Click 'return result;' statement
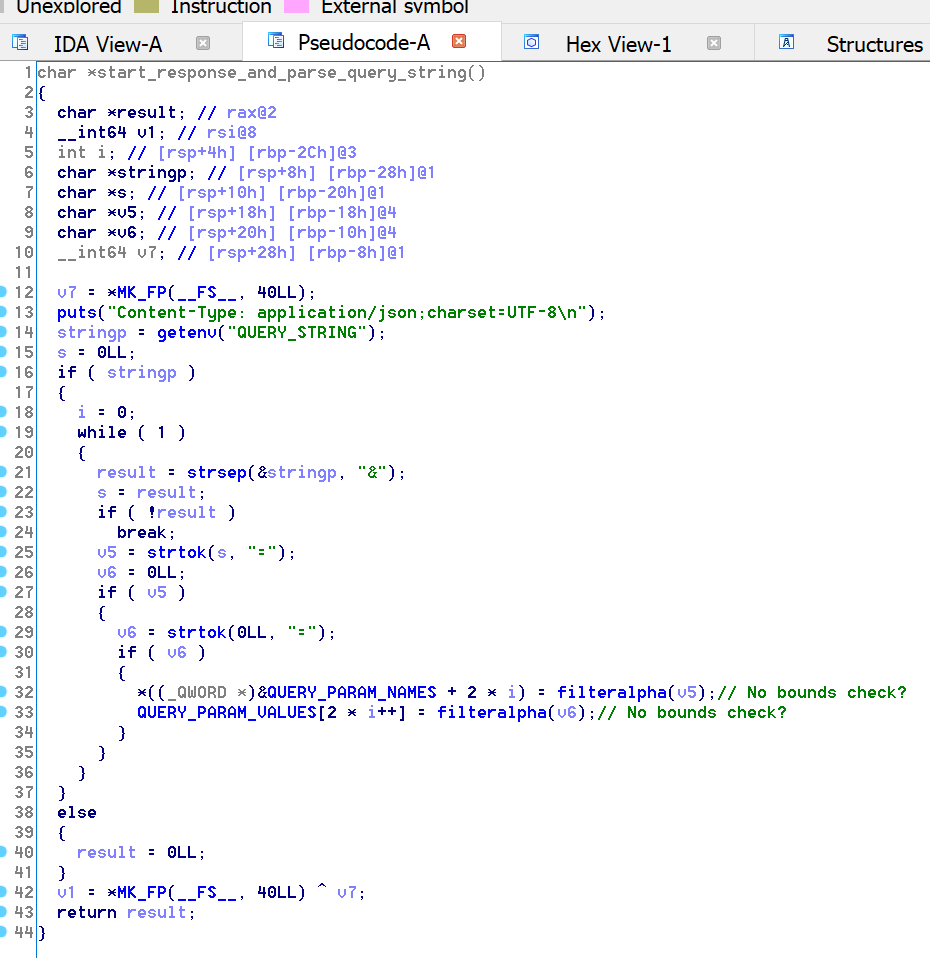Screen dimensions: 930x958 pyautogui.click(x=126, y=913)
